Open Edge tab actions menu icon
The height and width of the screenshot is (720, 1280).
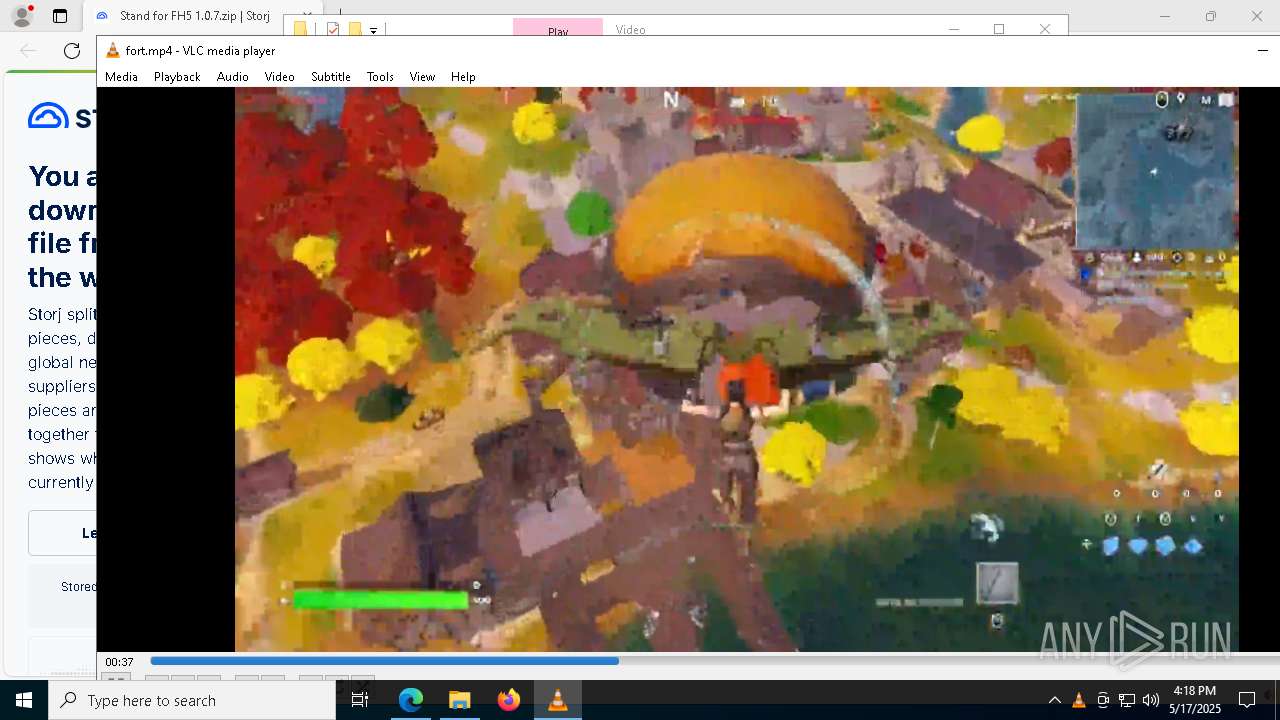click(60, 16)
